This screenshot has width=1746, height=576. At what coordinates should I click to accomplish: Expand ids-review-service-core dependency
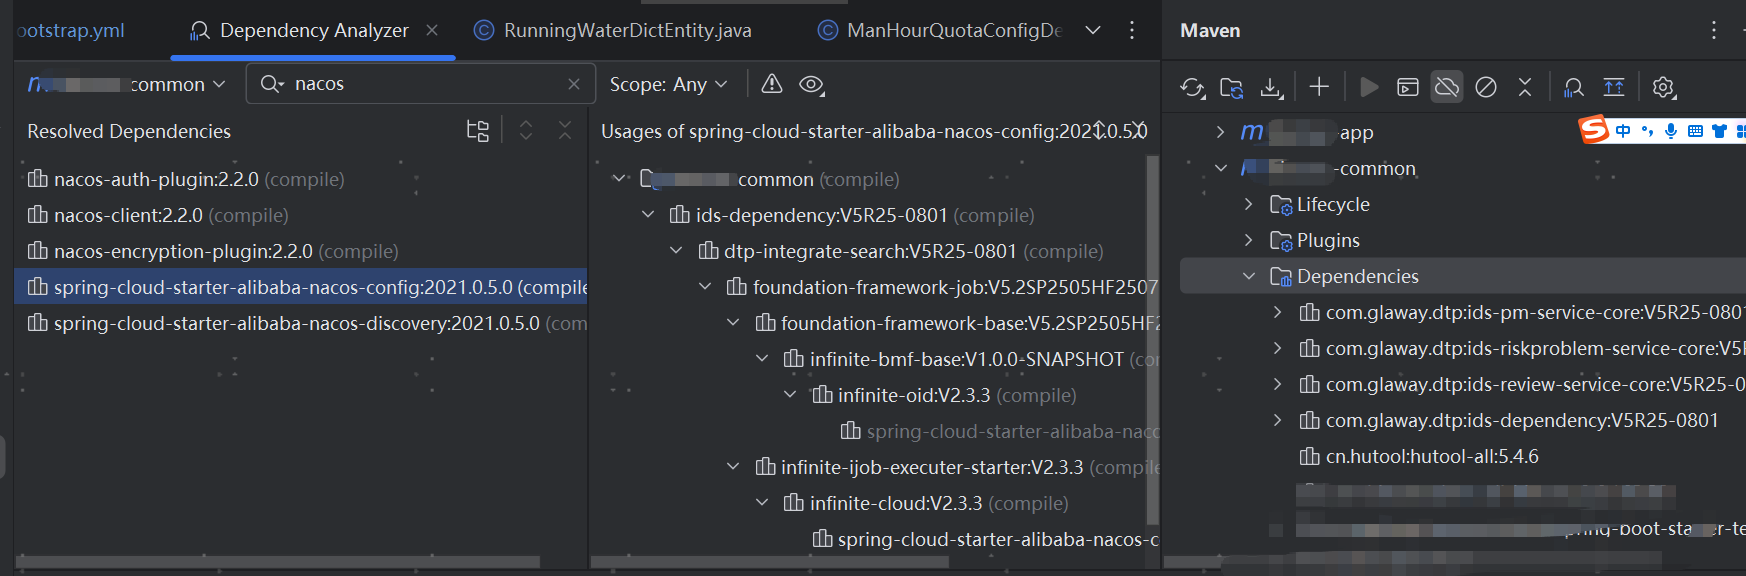point(1277,384)
